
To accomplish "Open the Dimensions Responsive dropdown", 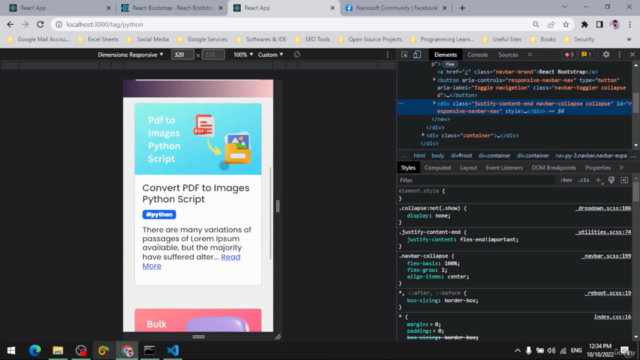I will (x=130, y=55).
